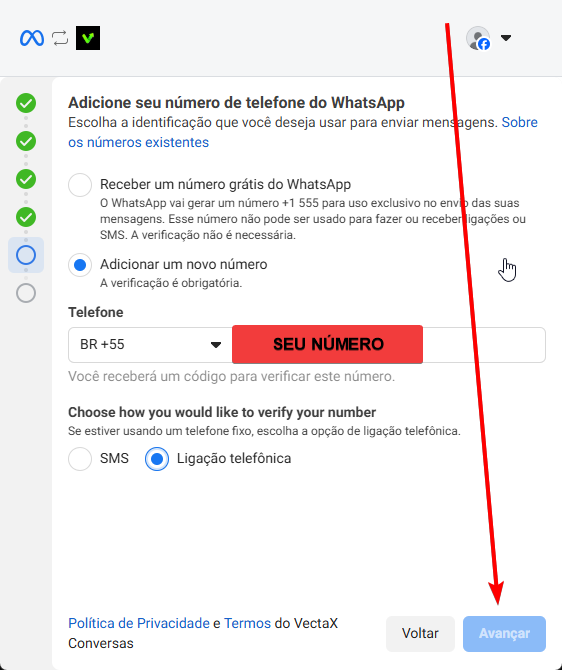Viewport: 562px width, 670px height.
Task: Select Adicionar um novo número option
Action: pyautogui.click(x=80, y=265)
